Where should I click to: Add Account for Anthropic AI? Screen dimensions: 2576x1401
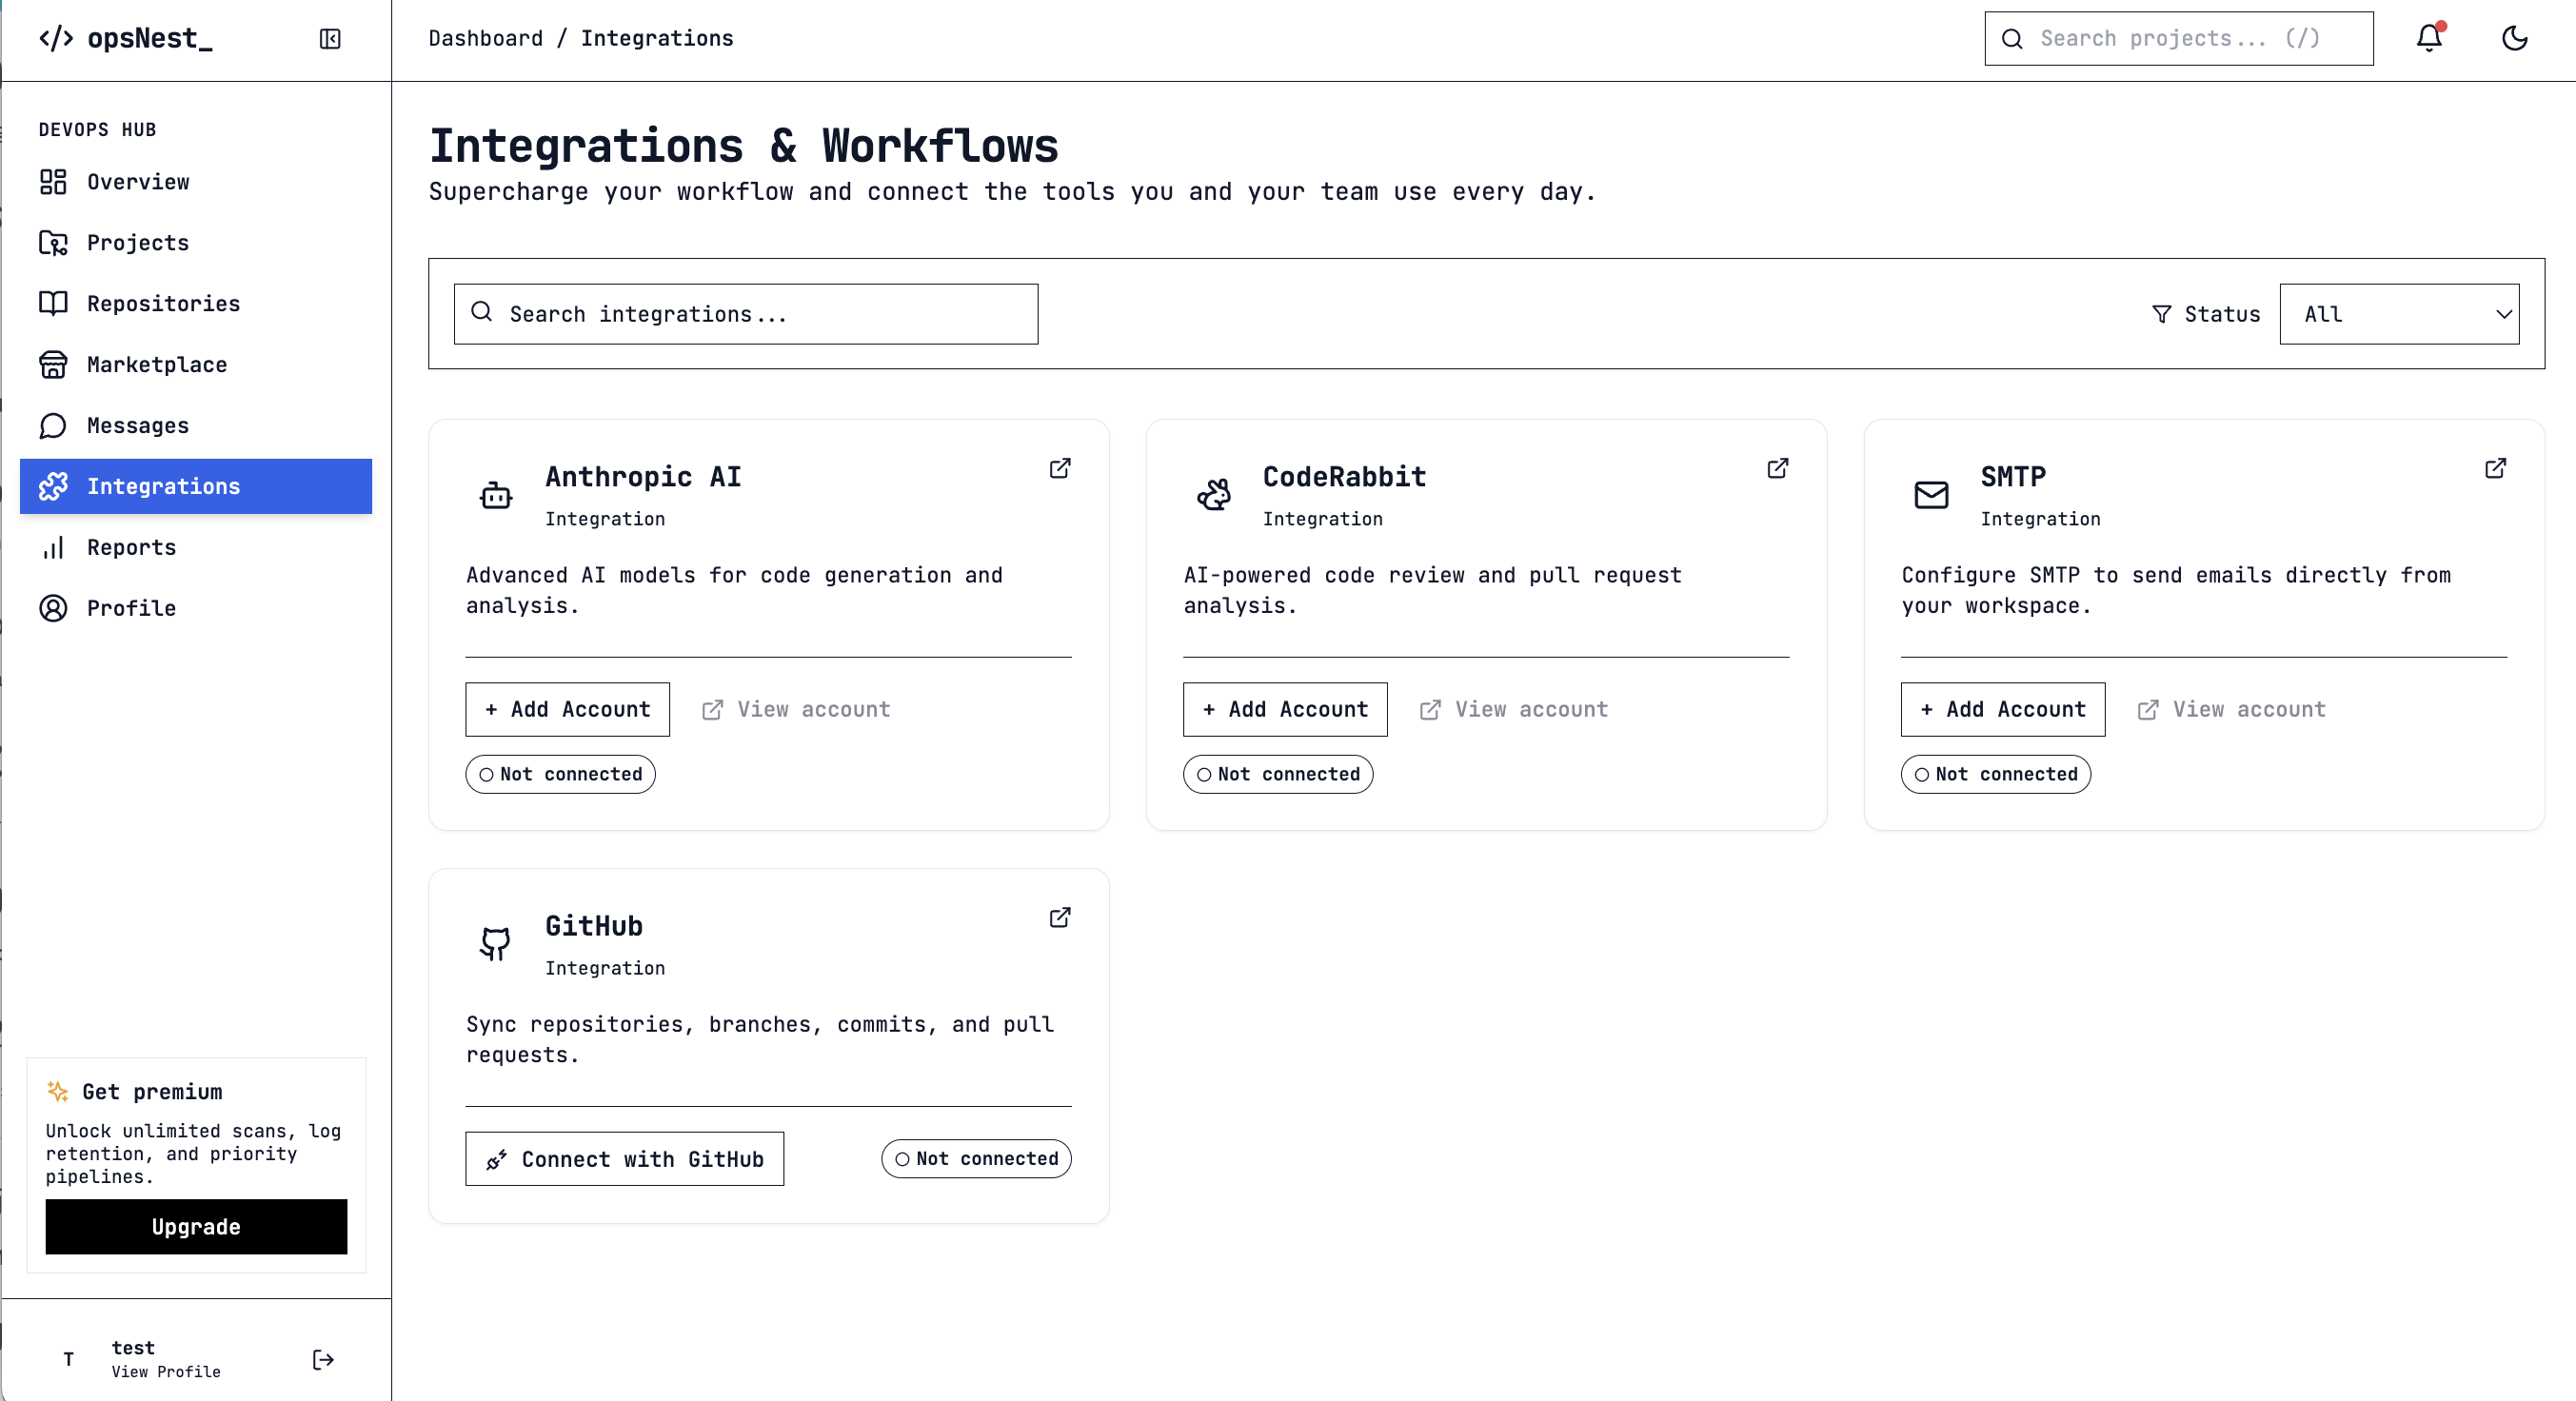click(x=567, y=709)
